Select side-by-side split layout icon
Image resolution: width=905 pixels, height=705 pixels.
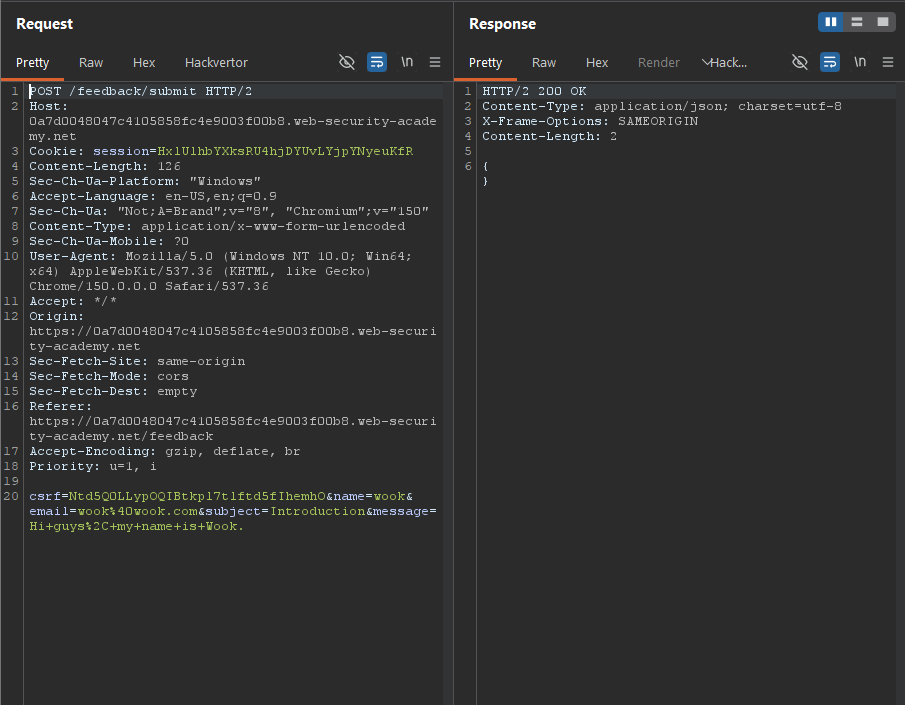[831, 22]
